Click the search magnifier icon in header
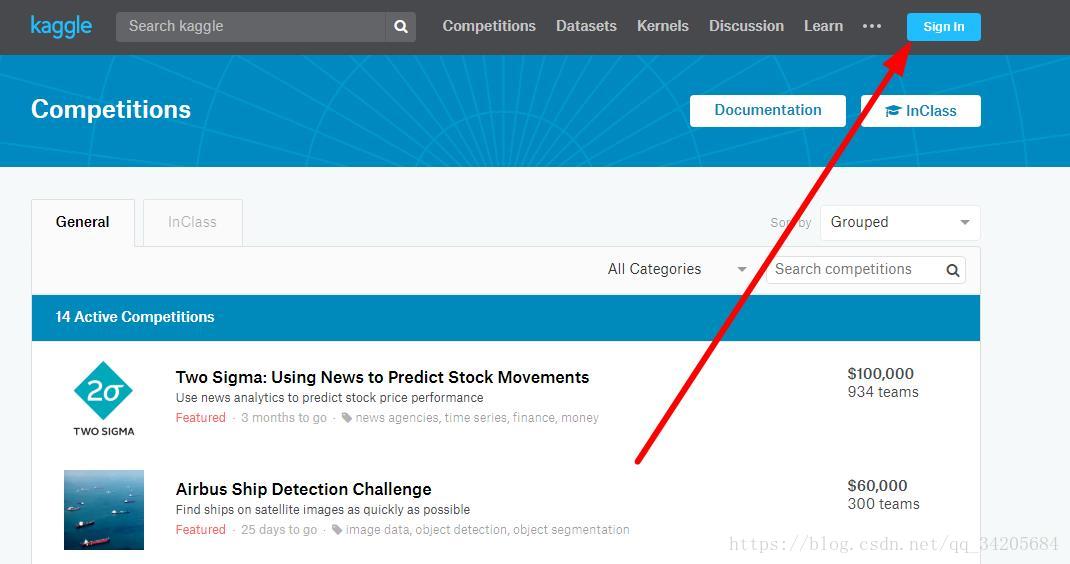 click(401, 27)
